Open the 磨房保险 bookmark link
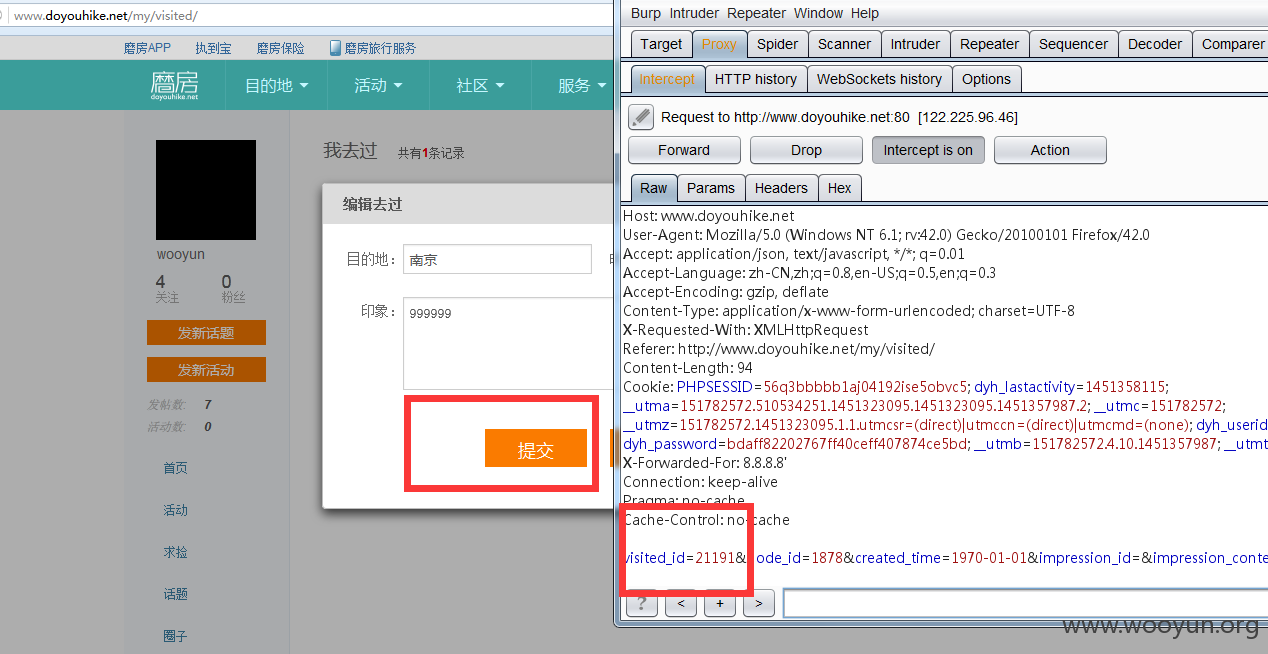The height and width of the screenshot is (654, 1268). point(281,48)
